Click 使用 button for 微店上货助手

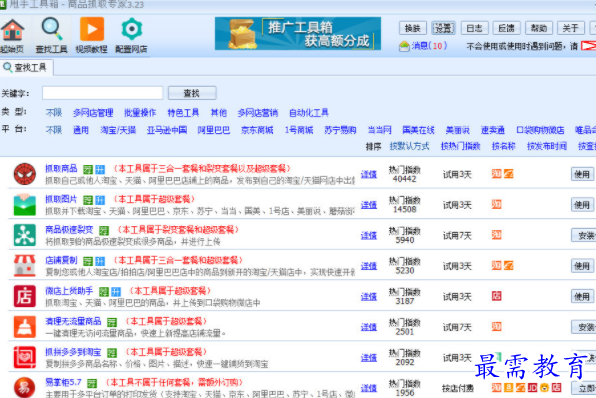pos(582,297)
